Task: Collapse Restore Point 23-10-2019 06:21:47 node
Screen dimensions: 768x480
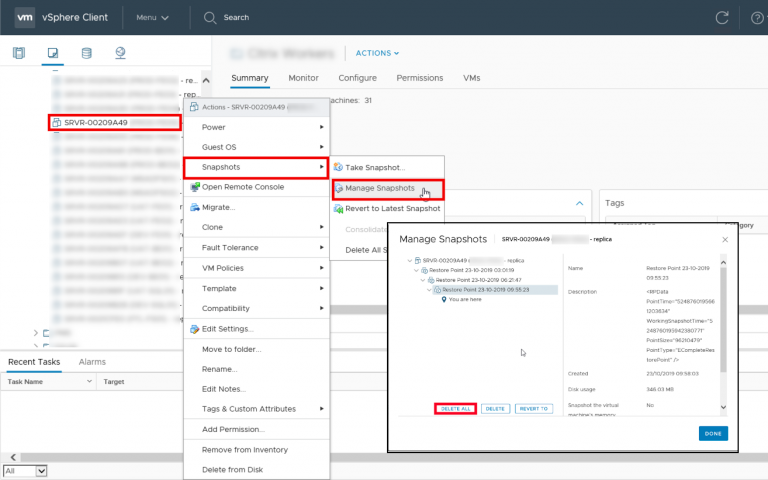Action: tap(423, 280)
